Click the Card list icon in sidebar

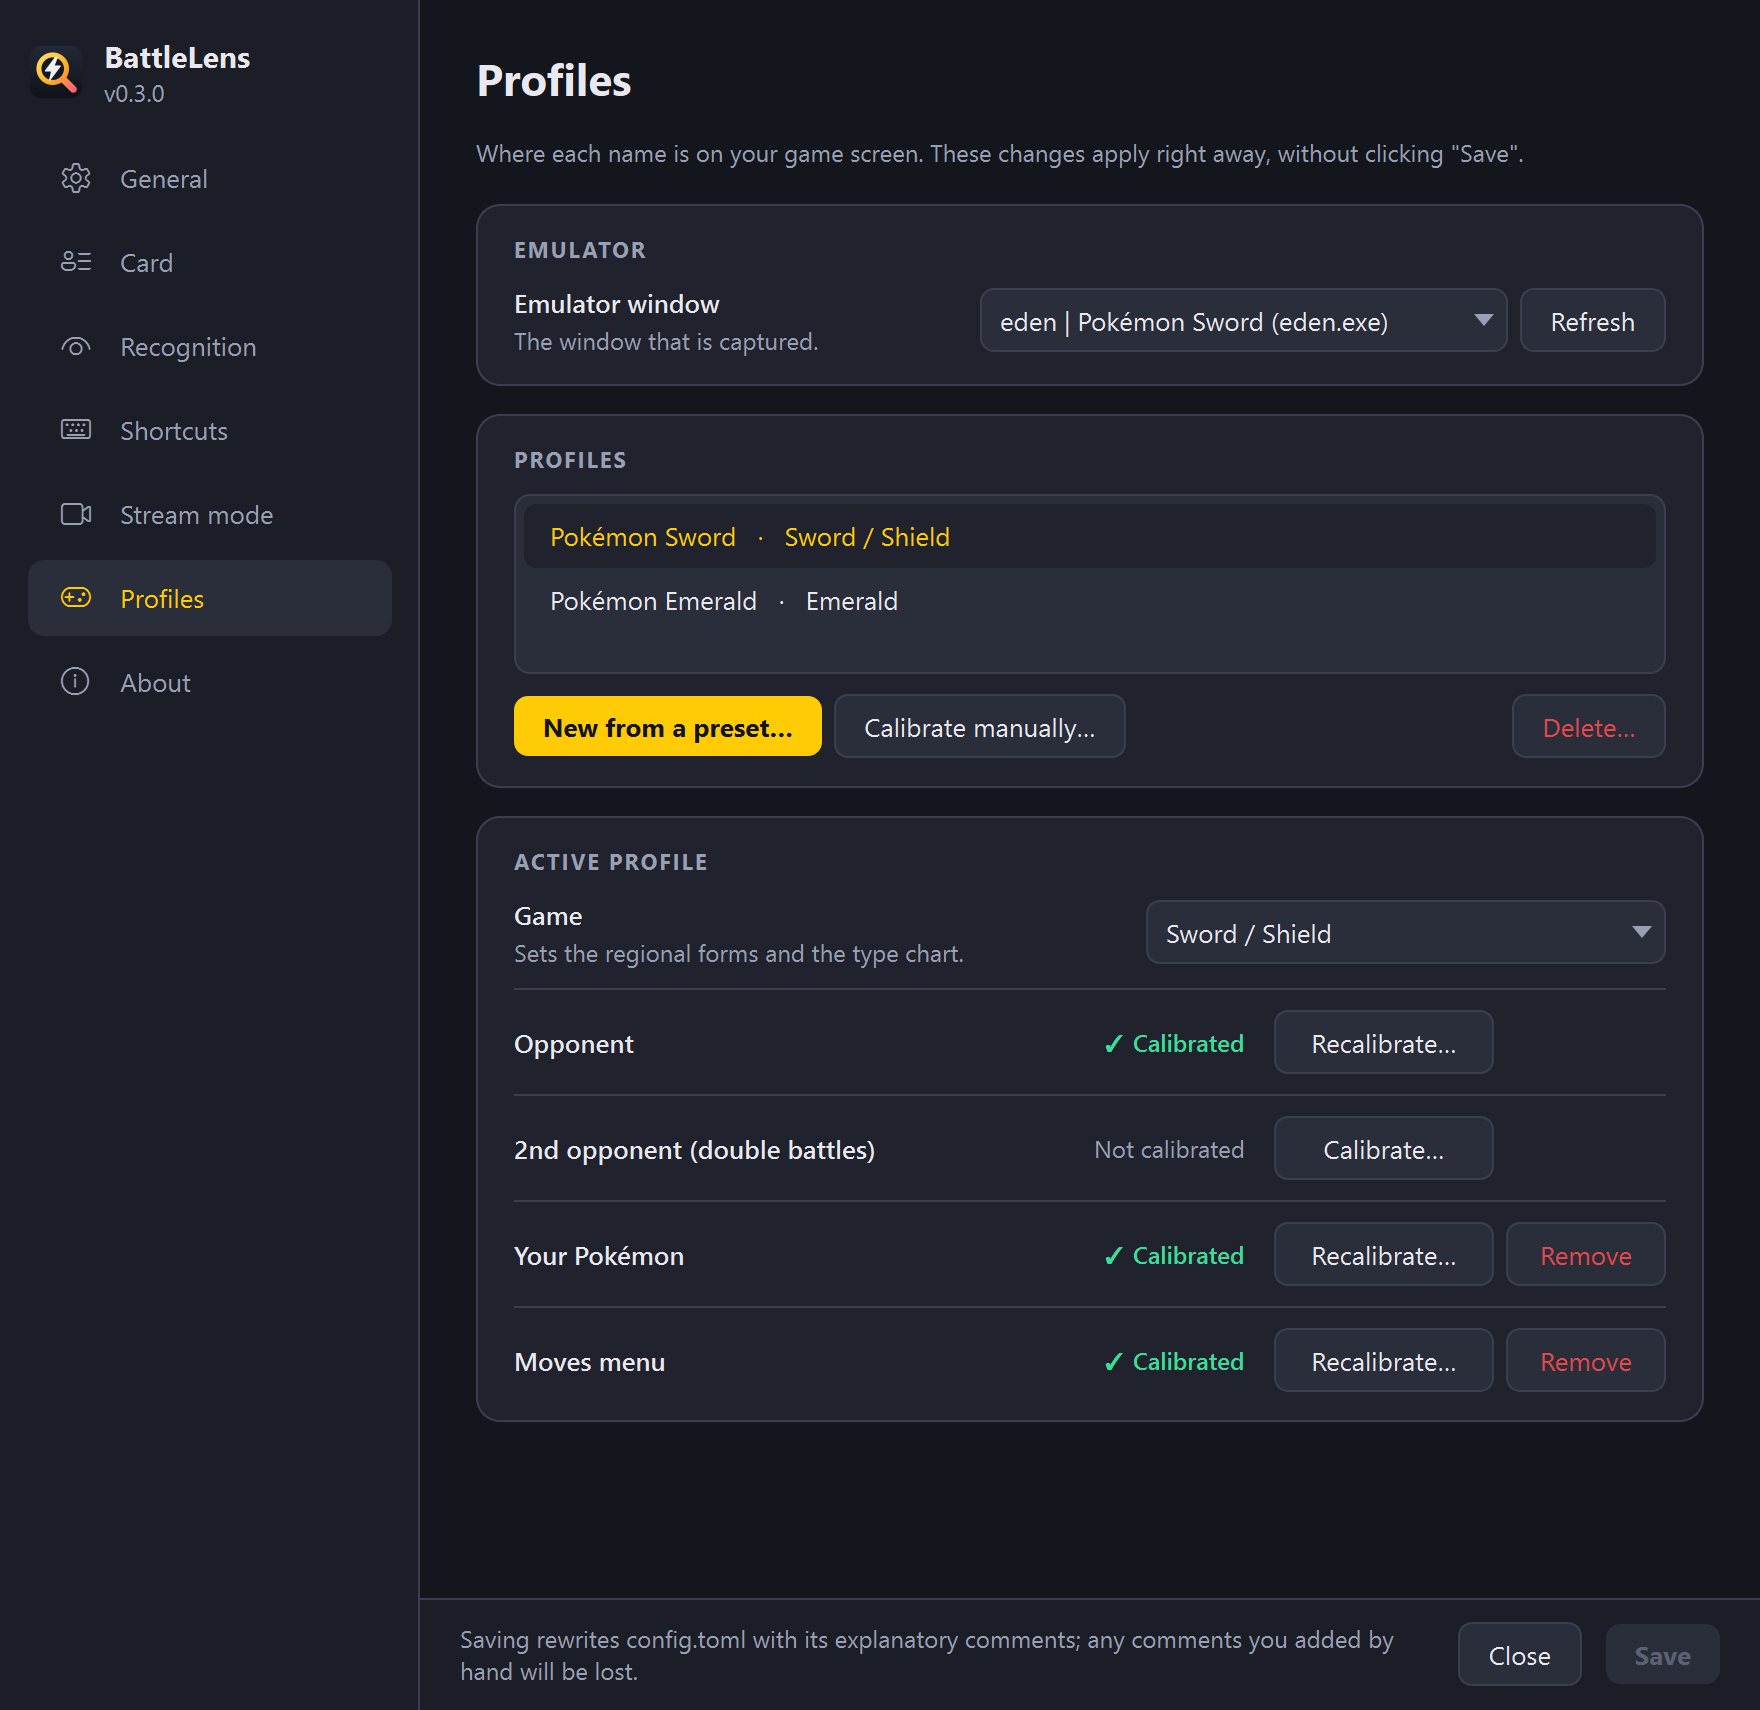[x=76, y=262]
